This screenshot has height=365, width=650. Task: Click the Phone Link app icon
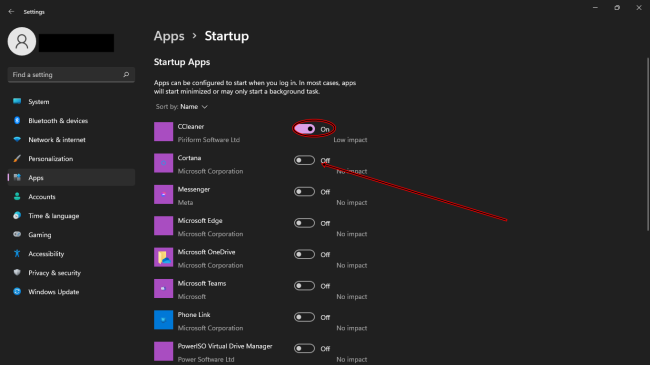tap(163, 320)
